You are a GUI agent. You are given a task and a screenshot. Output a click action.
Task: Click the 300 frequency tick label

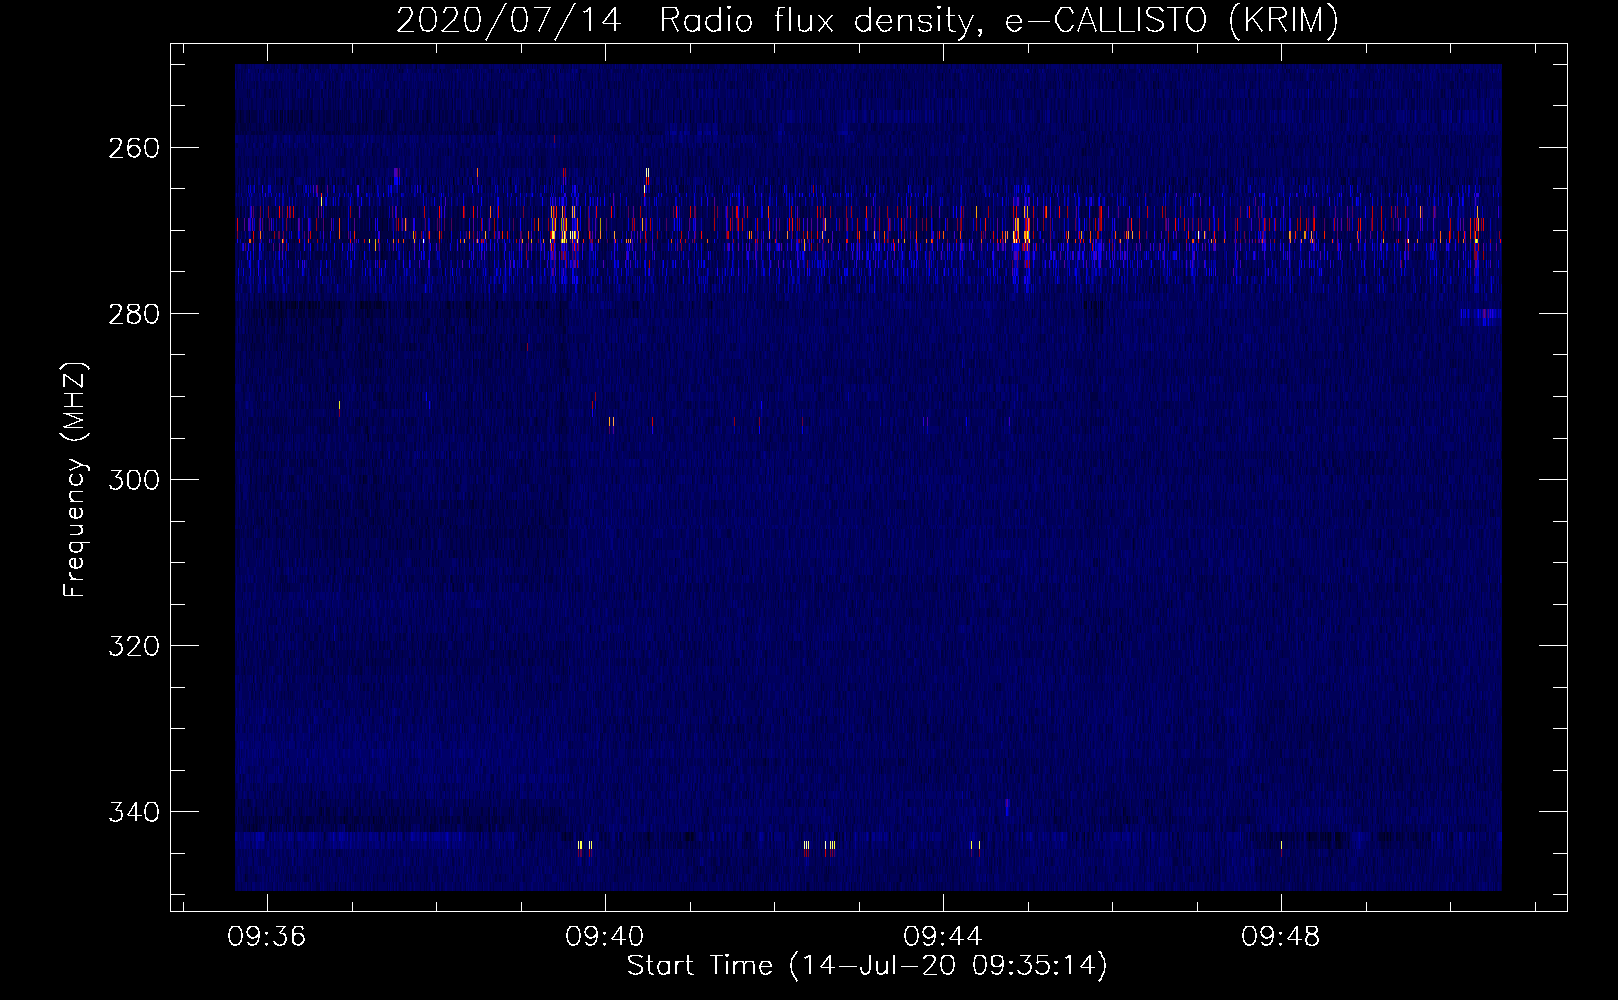[133, 480]
